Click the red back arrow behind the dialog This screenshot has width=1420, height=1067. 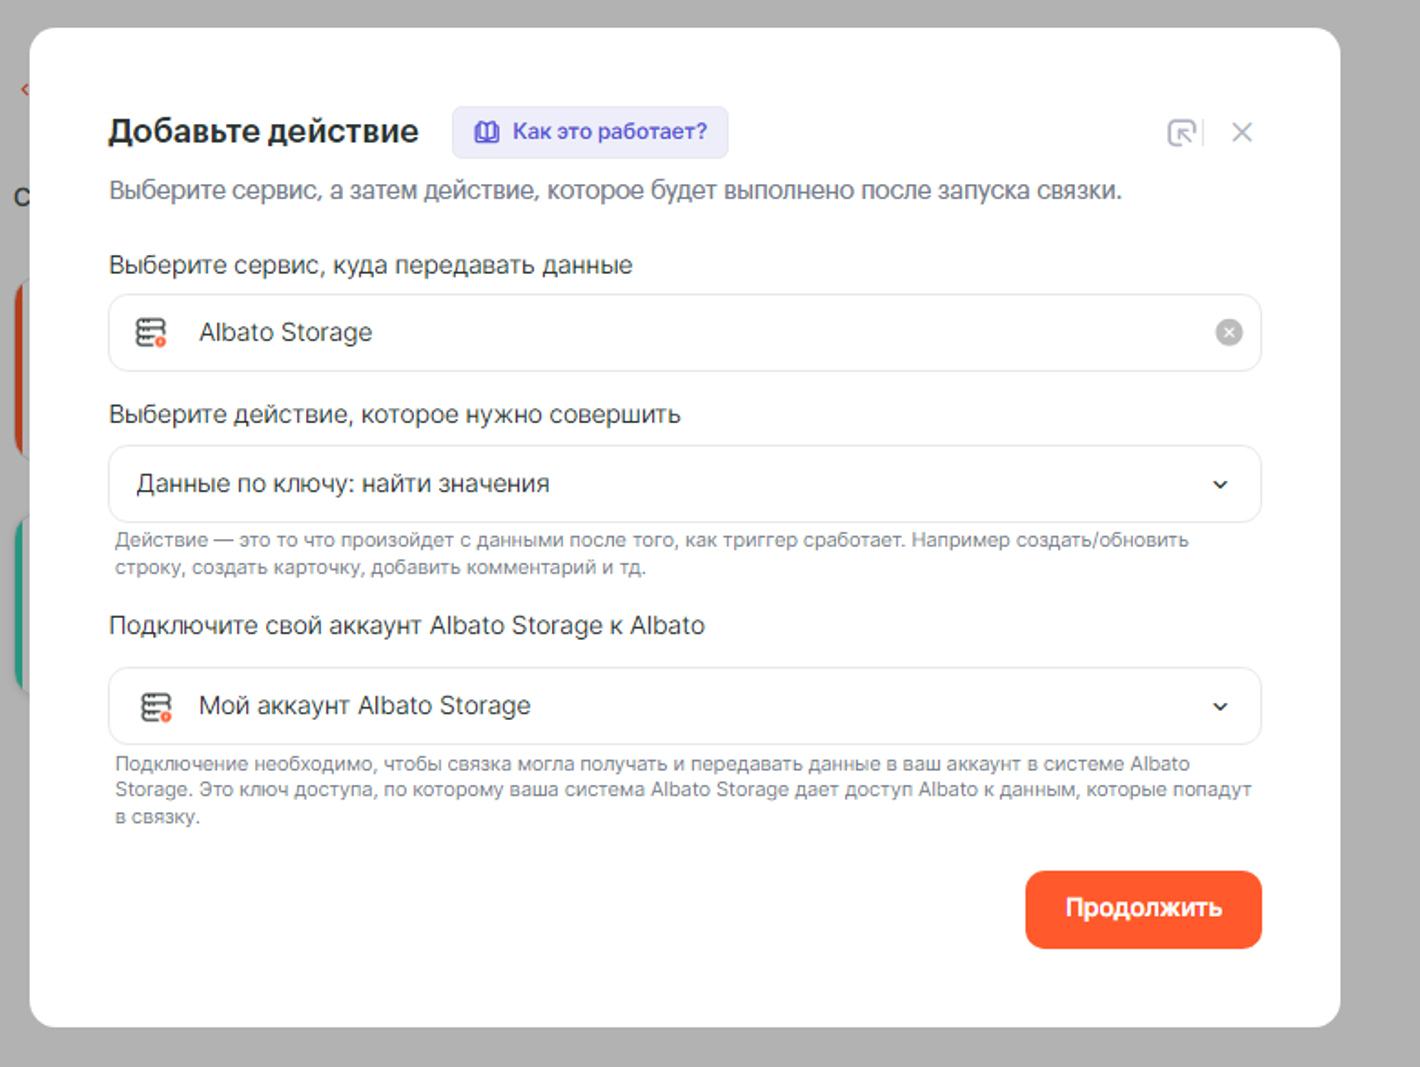pos(24,90)
